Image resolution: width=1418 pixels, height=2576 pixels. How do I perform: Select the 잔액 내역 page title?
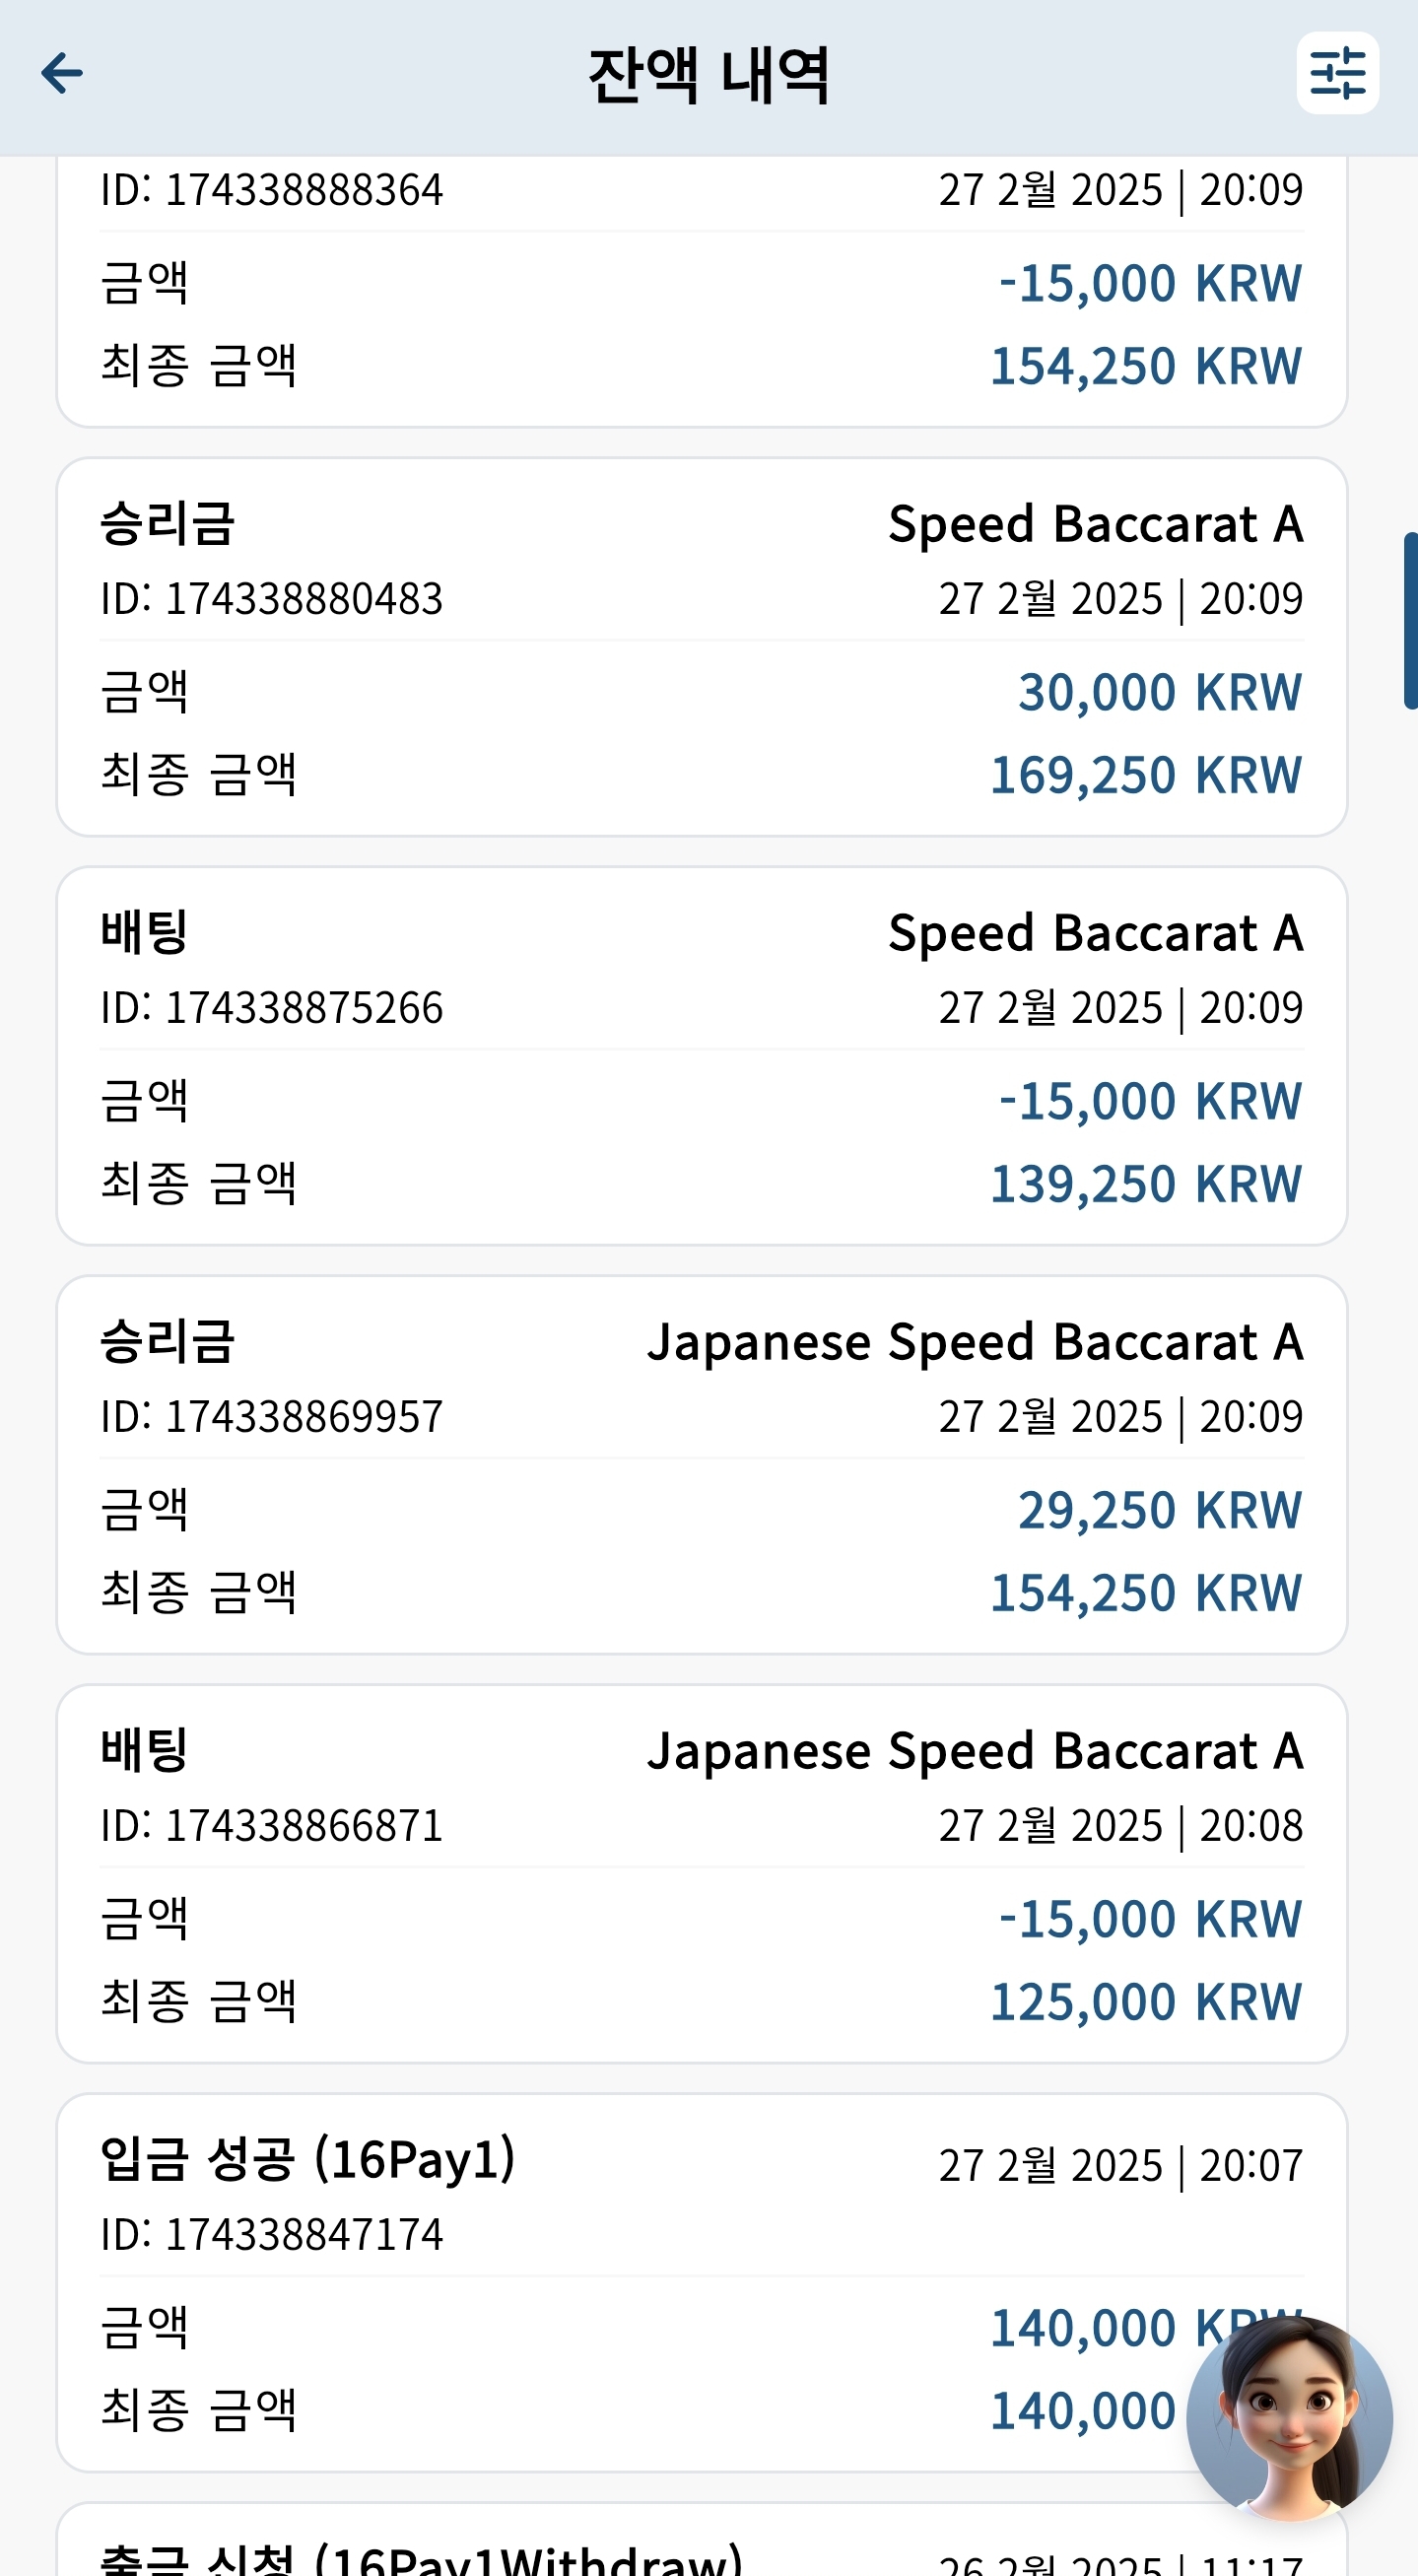point(709,75)
